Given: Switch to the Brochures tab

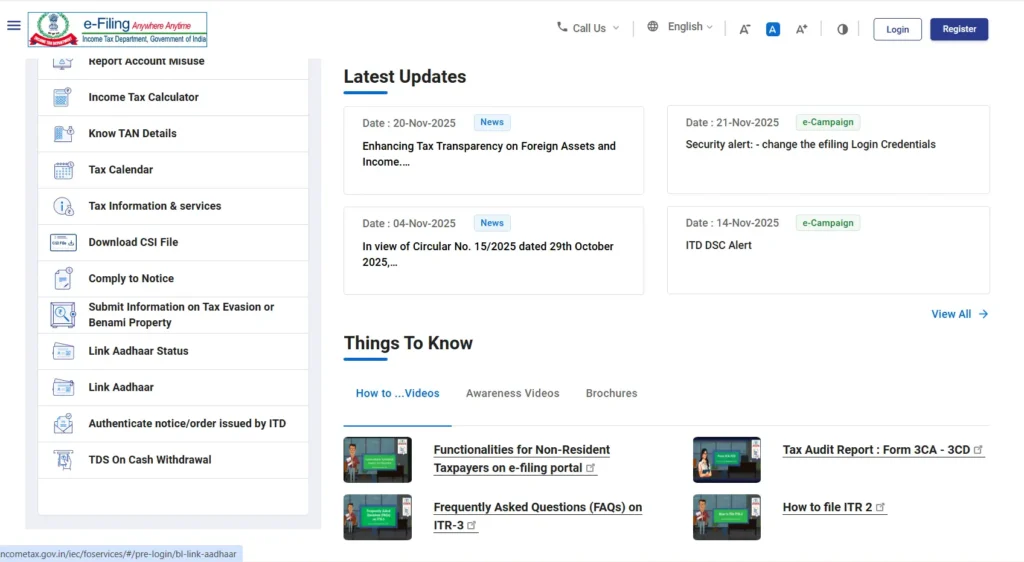Looking at the screenshot, I should click(x=611, y=393).
